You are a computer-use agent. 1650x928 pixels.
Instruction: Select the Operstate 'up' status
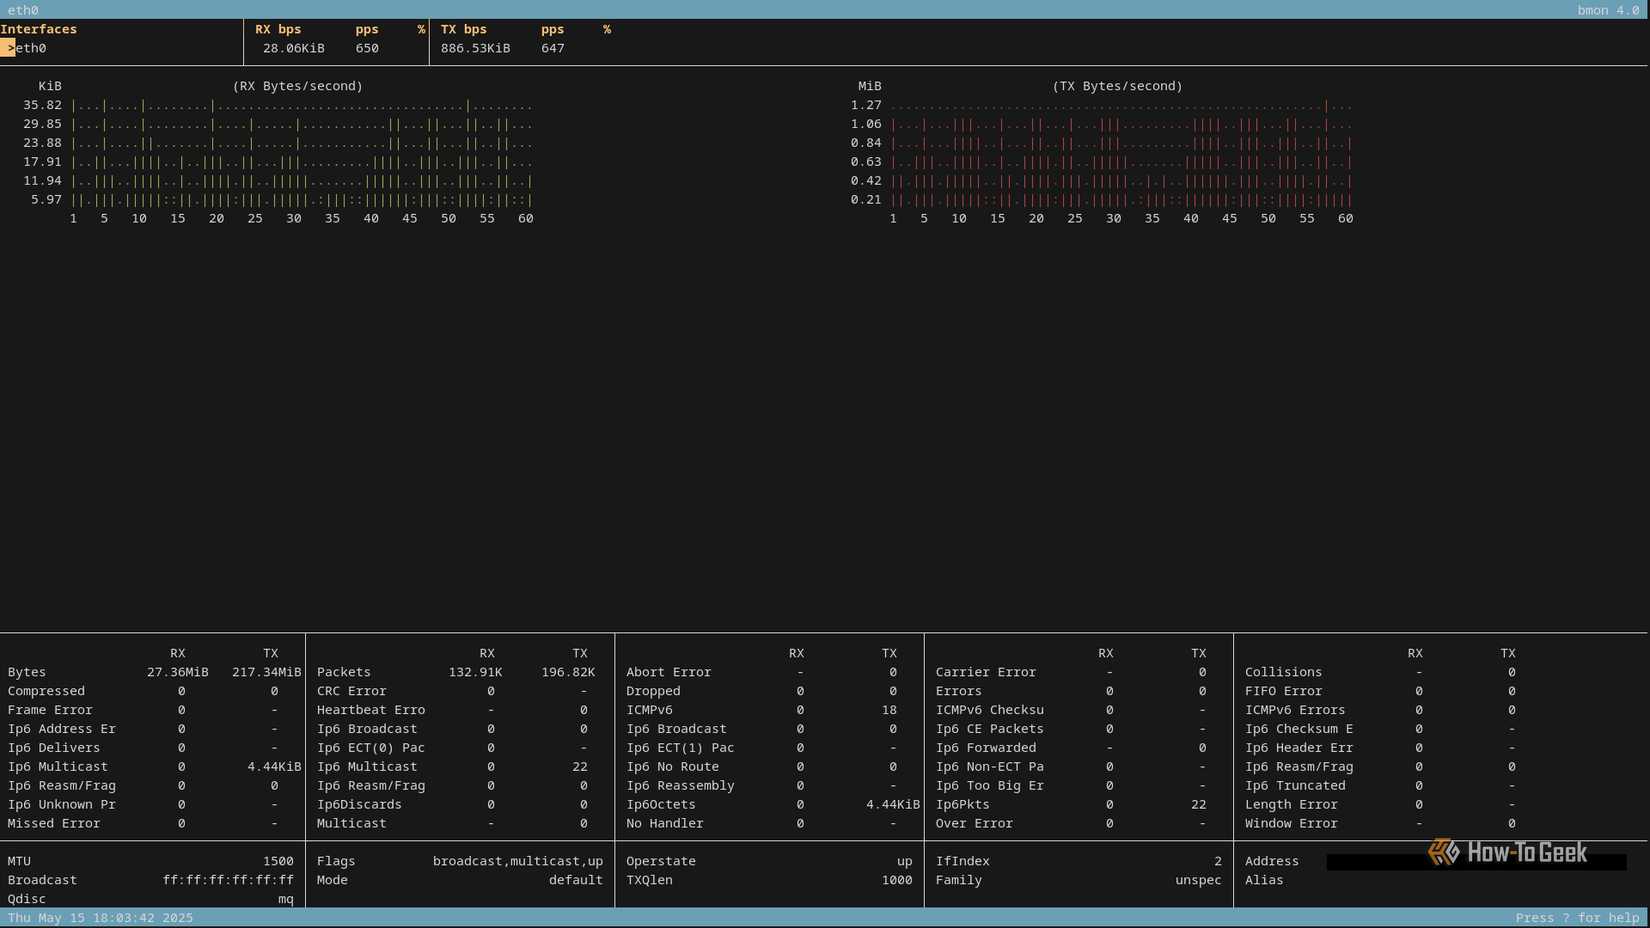pyautogui.click(x=903, y=861)
